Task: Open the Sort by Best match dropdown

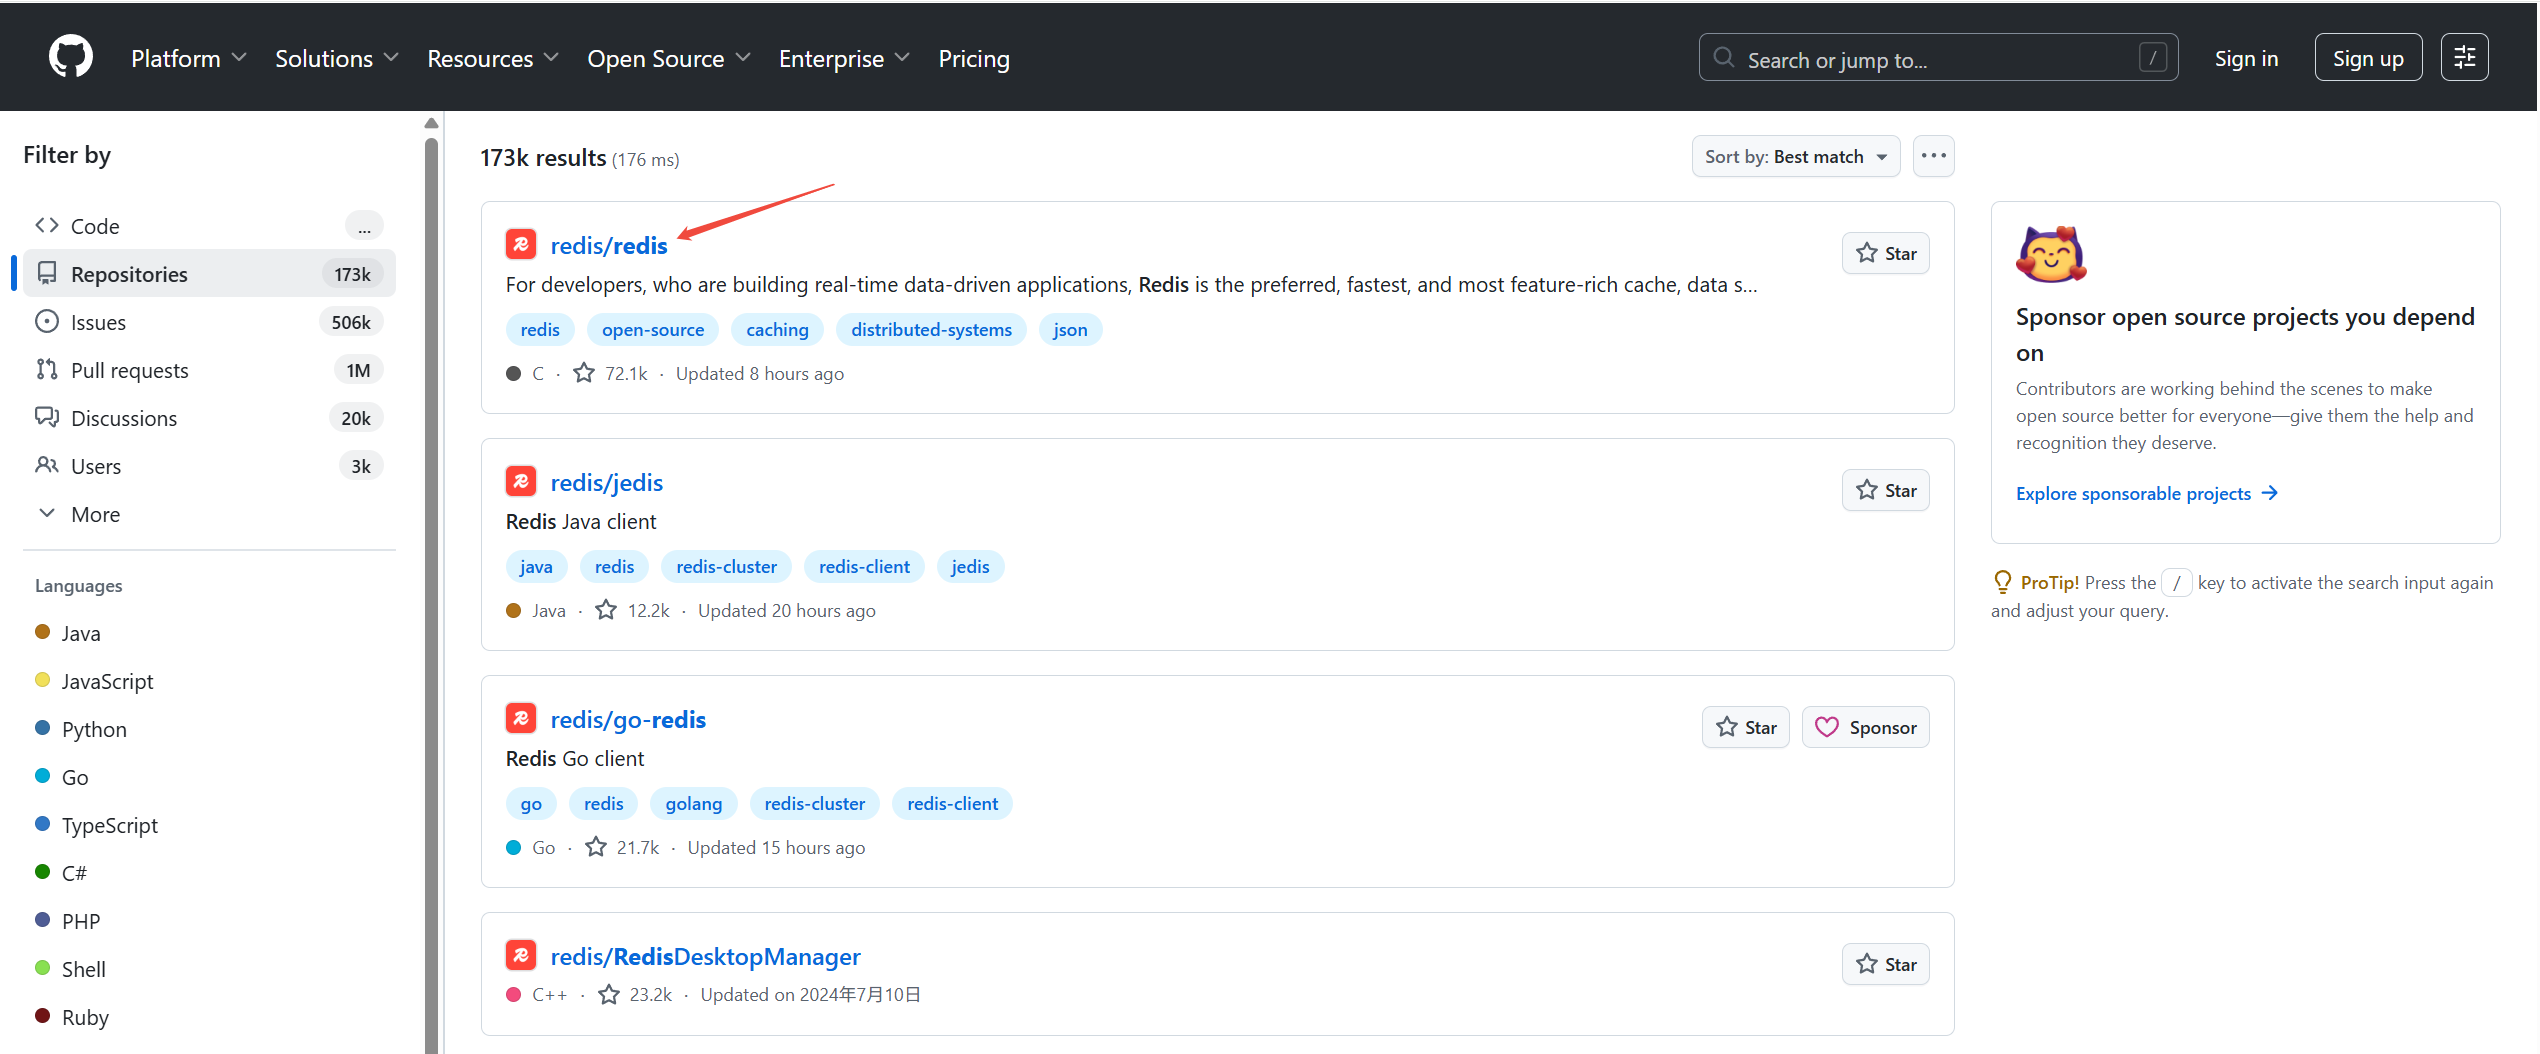Action: pyautogui.click(x=1795, y=157)
